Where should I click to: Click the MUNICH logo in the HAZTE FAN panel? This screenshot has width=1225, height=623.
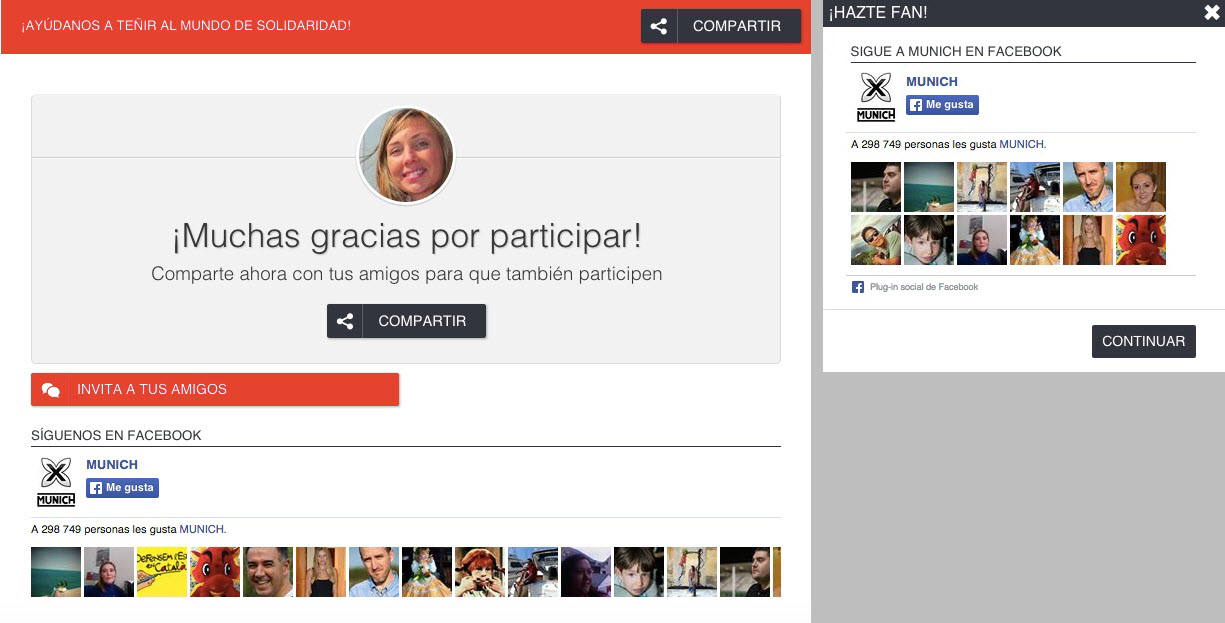[876, 98]
